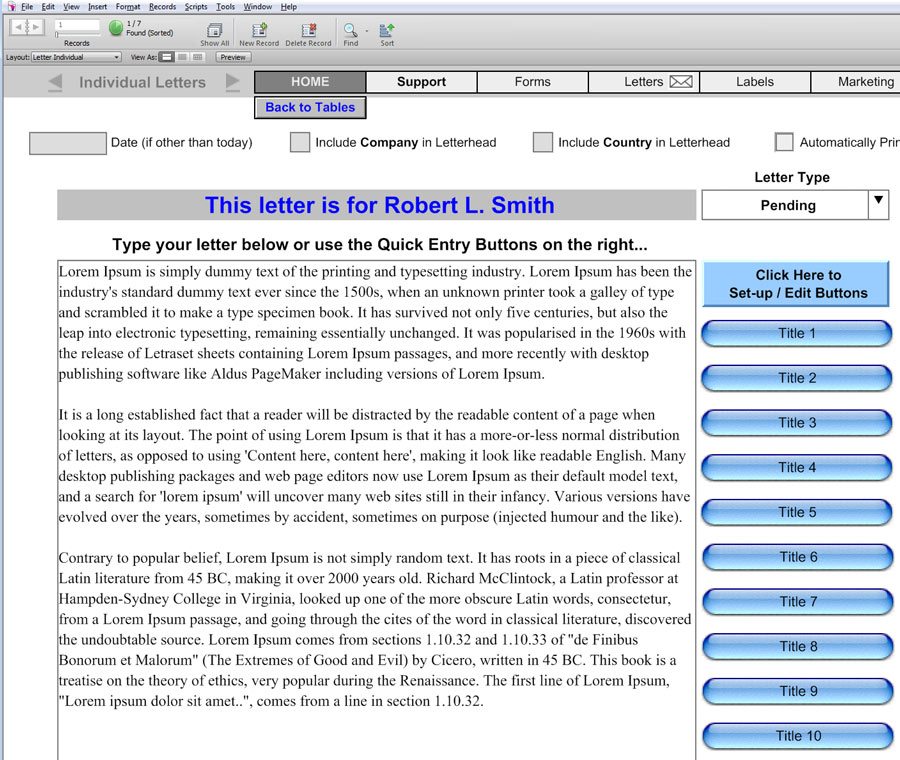Toggle Include Country in Letterhead checkbox
This screenshot has height=760, width=900.
pos(542,142)
